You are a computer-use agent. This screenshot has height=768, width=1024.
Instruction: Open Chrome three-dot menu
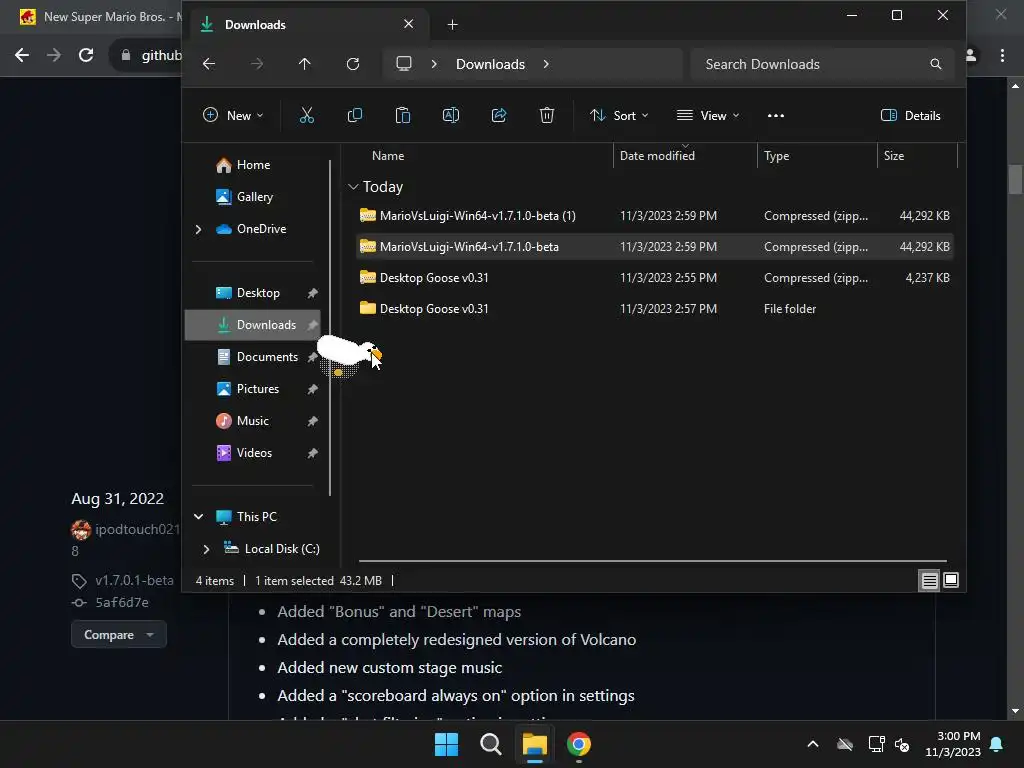point(1002,56)
